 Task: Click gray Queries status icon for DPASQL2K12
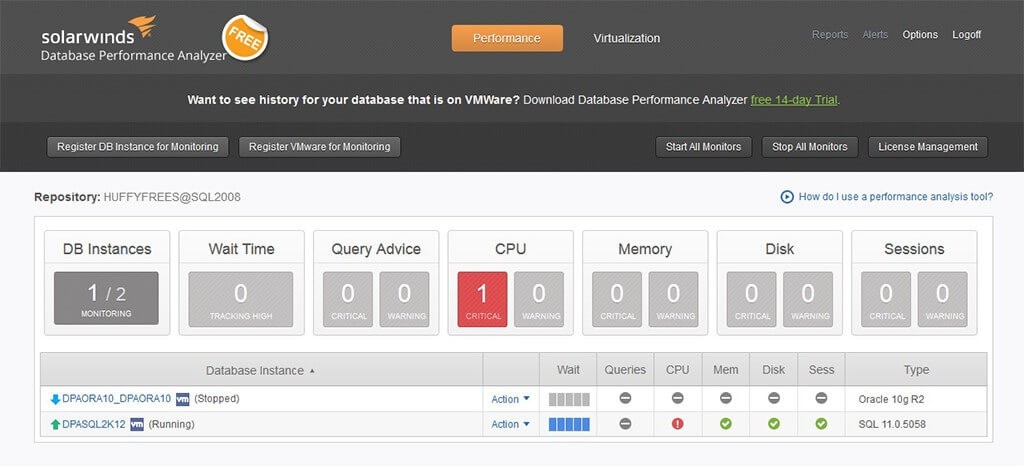(x=625, y=424)
